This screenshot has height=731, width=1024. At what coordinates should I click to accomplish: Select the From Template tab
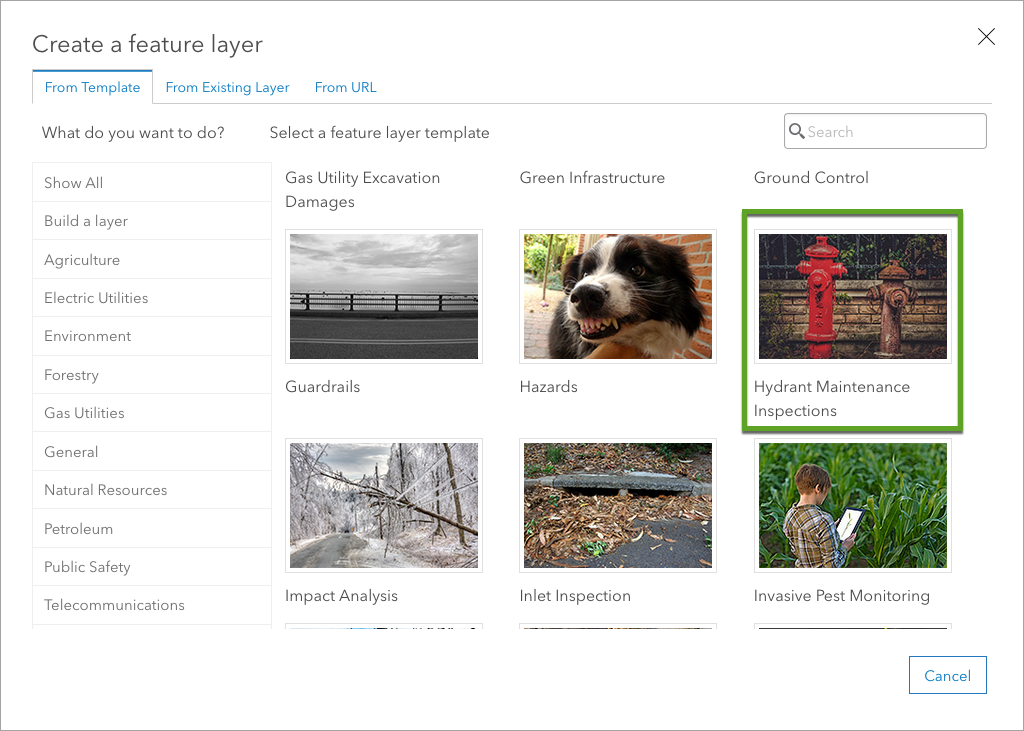(x=92, y=87)
